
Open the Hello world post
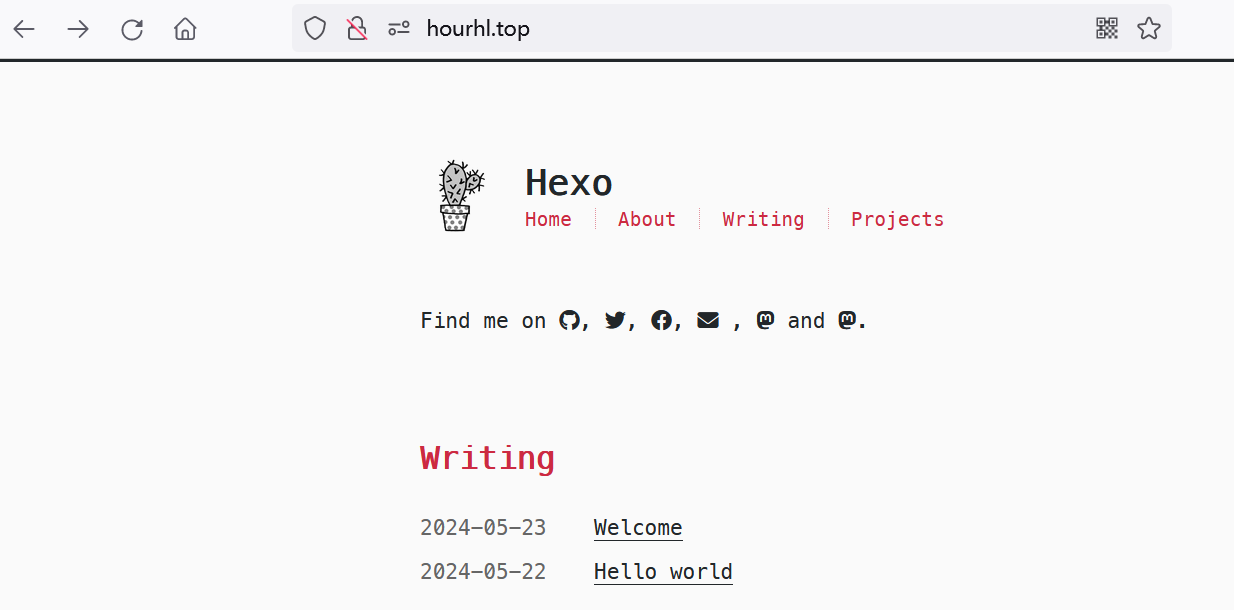click(x=662, y=571)
